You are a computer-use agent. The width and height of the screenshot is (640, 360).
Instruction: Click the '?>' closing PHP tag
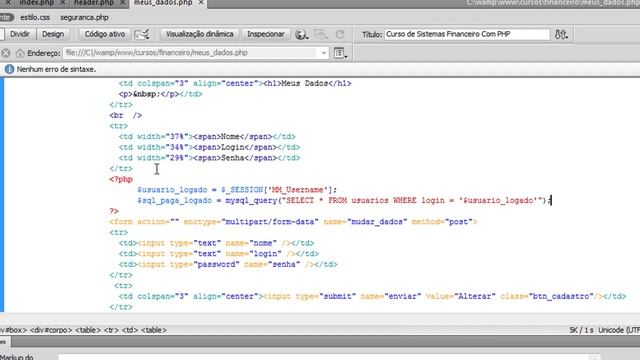114,211
